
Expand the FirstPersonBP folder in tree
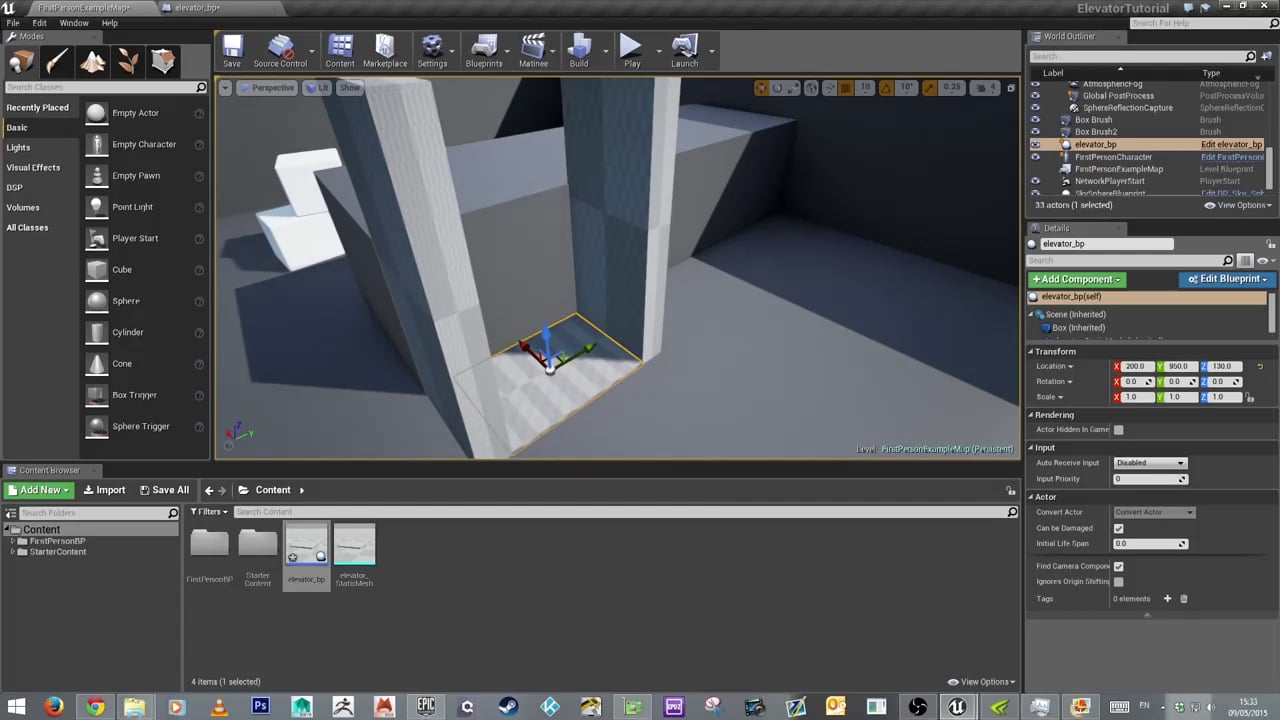(13, 541)
